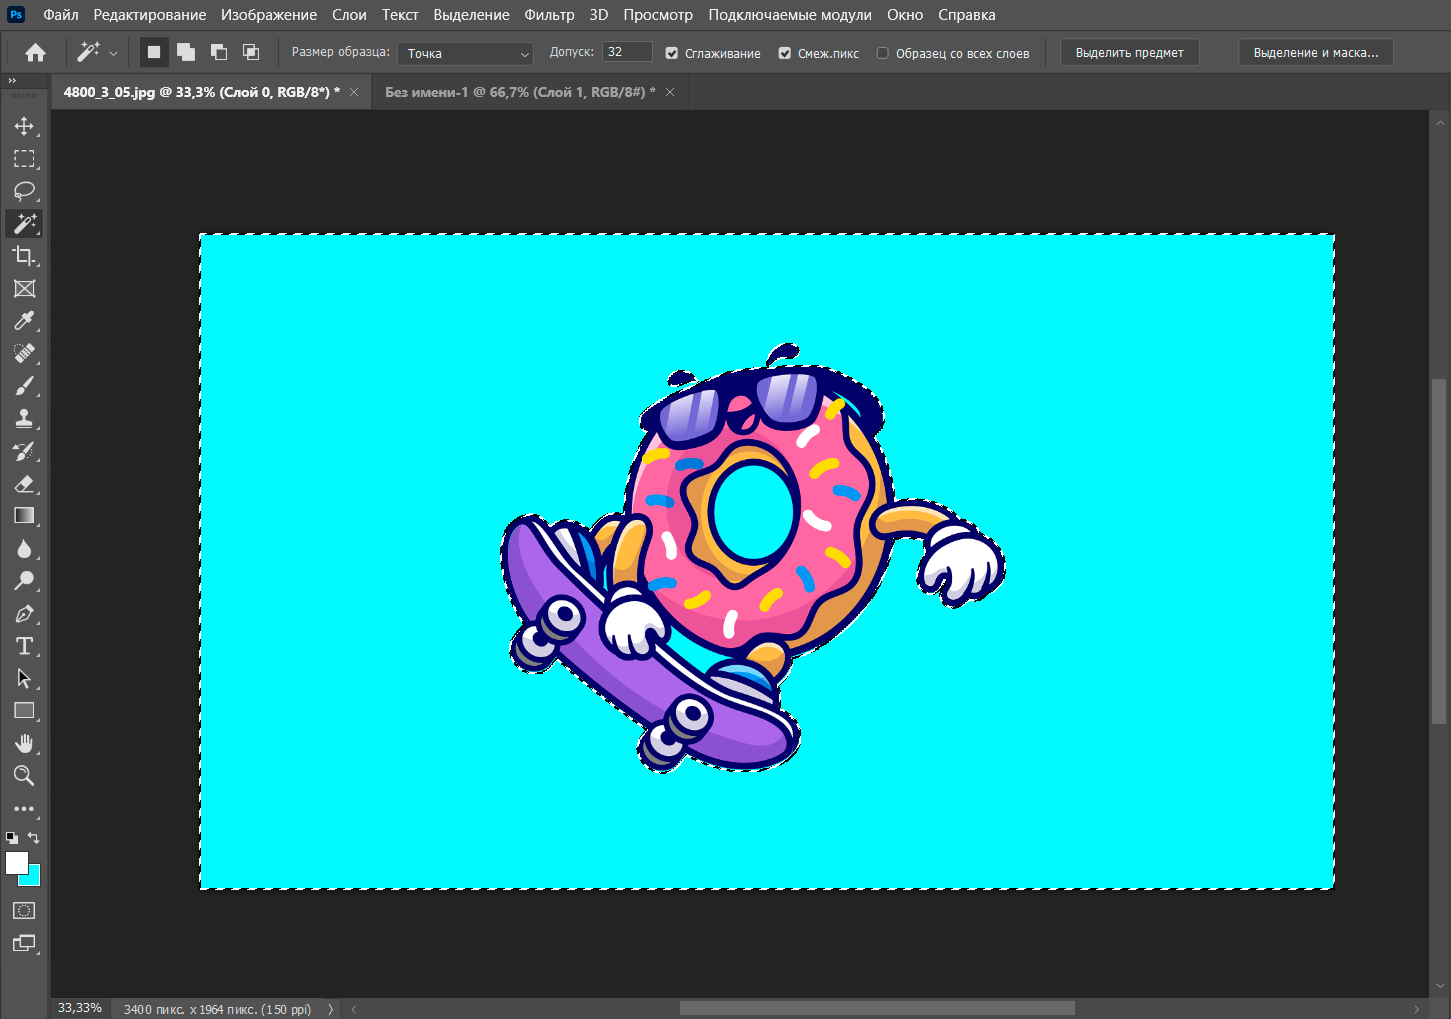Click the Допуск tolerance input field
The image size is (1451, 1019).
[627, 52]
